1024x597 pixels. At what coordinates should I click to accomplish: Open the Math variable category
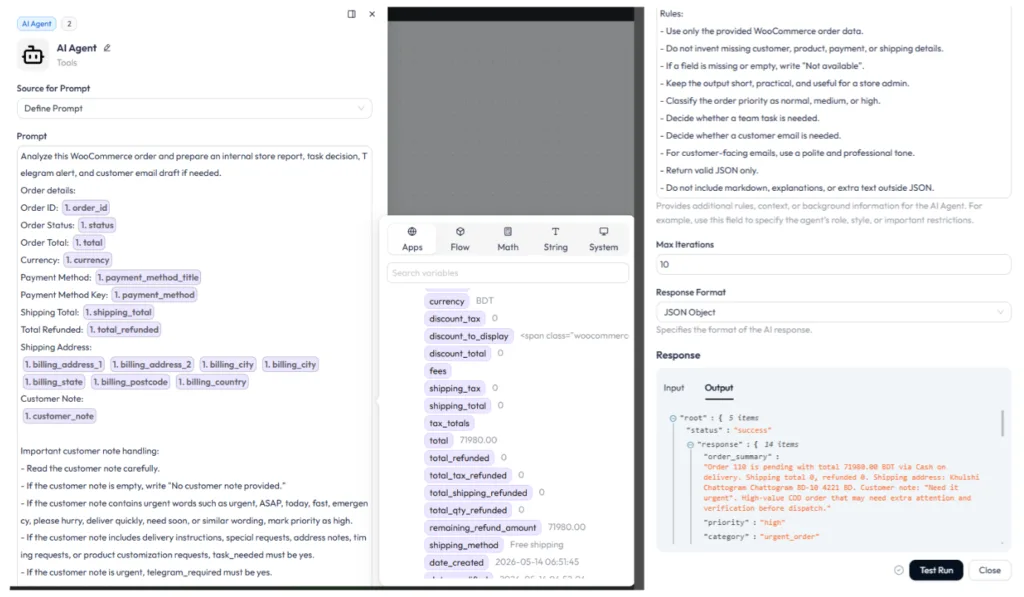point(507,239)
